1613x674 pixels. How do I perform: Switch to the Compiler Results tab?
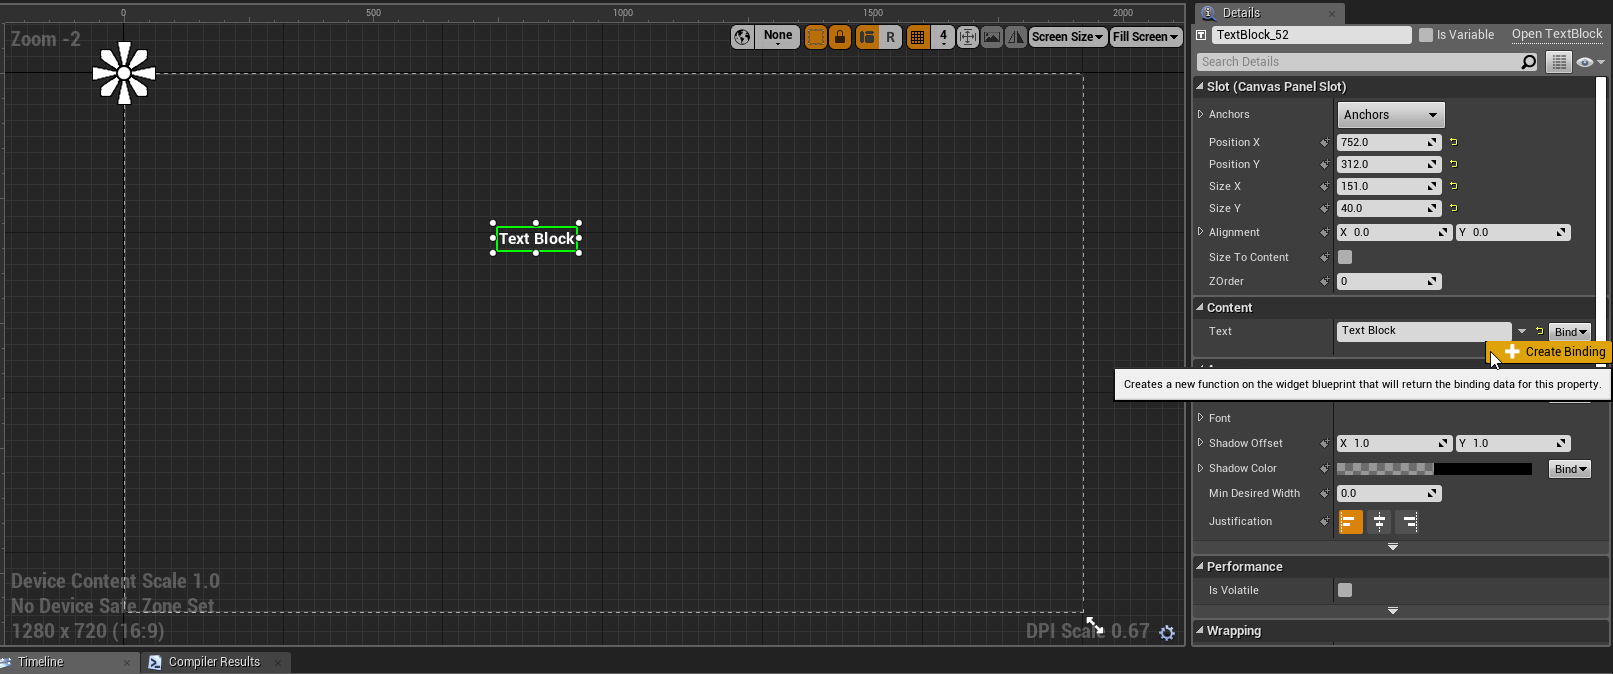point(214,662)
